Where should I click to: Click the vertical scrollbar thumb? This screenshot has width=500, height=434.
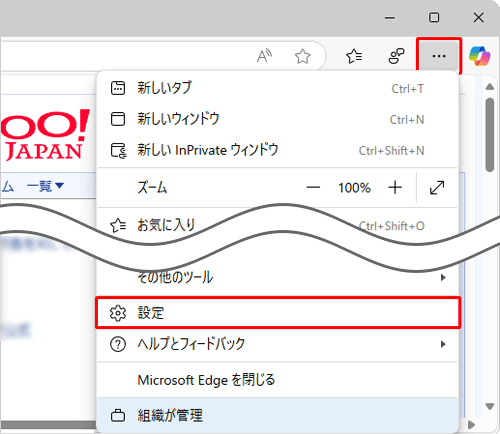[x=489, y=135]
